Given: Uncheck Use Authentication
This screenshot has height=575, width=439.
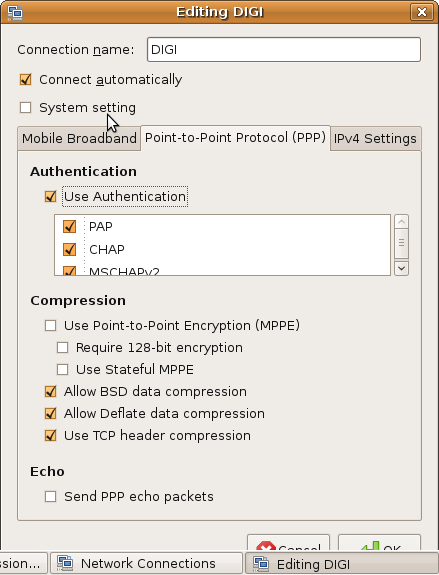Looking at the screenshot, I should (51, 197).
